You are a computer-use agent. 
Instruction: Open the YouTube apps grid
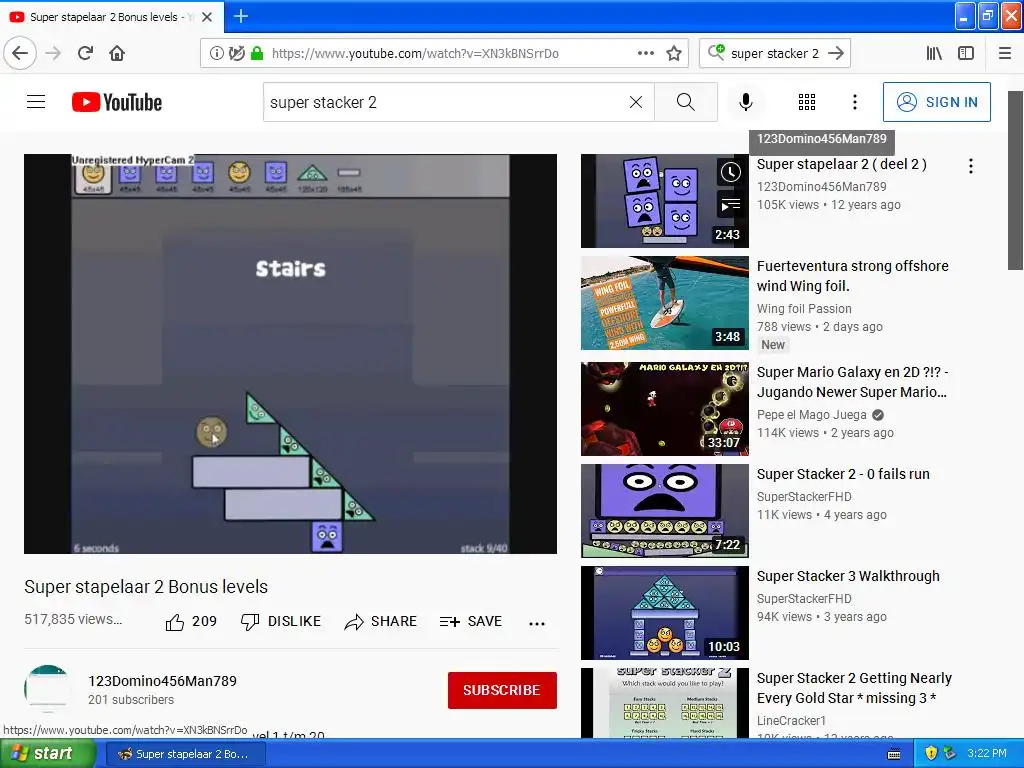click(807, 102)
